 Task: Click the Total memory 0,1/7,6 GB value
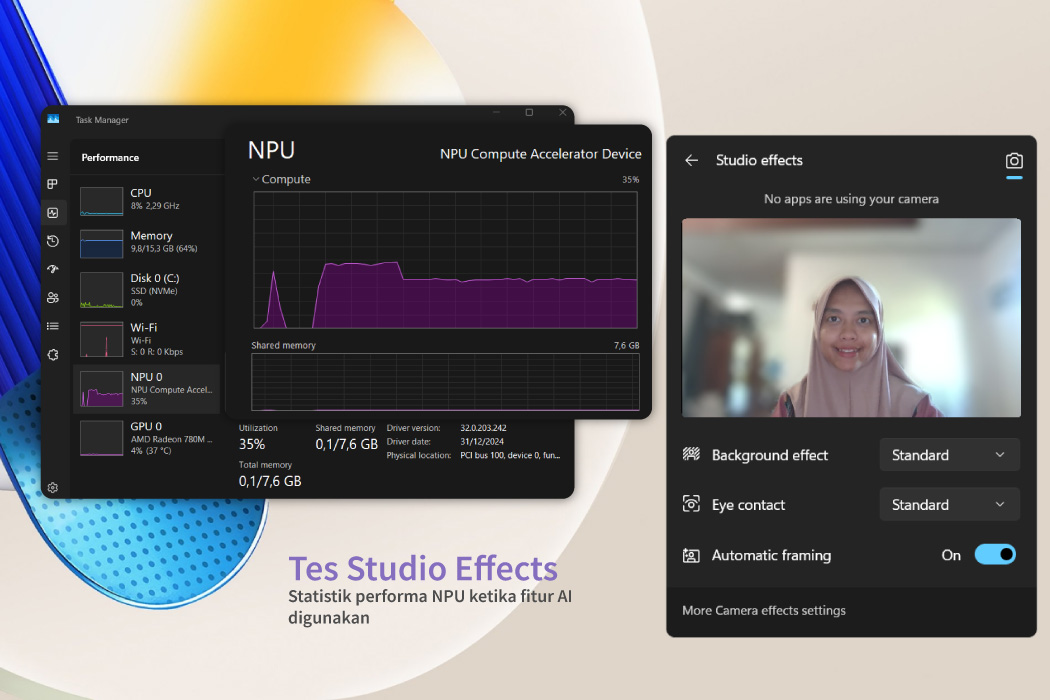point(270,481)
